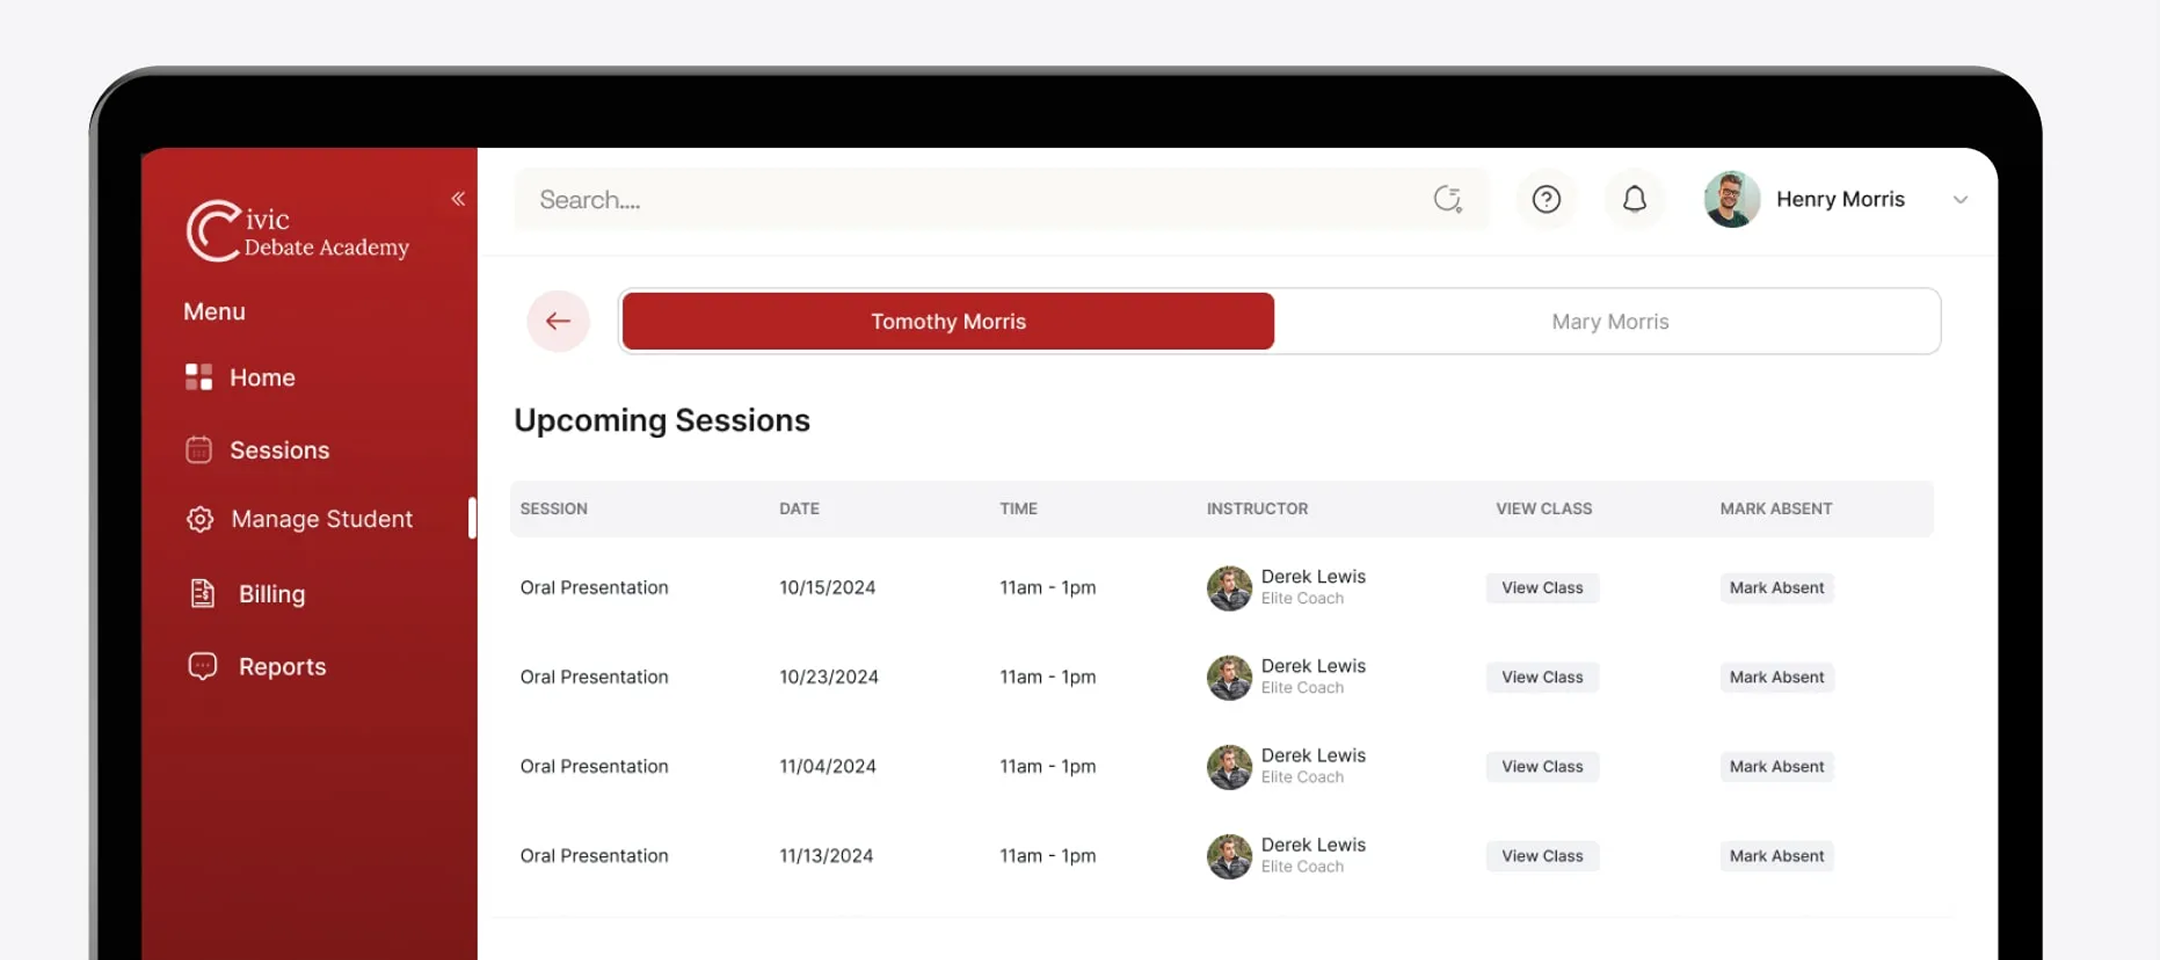View Class for 10/15/2024 session
Image resolution: width=2160 pixels, height=960 pixels.
tap(1542, 588)
